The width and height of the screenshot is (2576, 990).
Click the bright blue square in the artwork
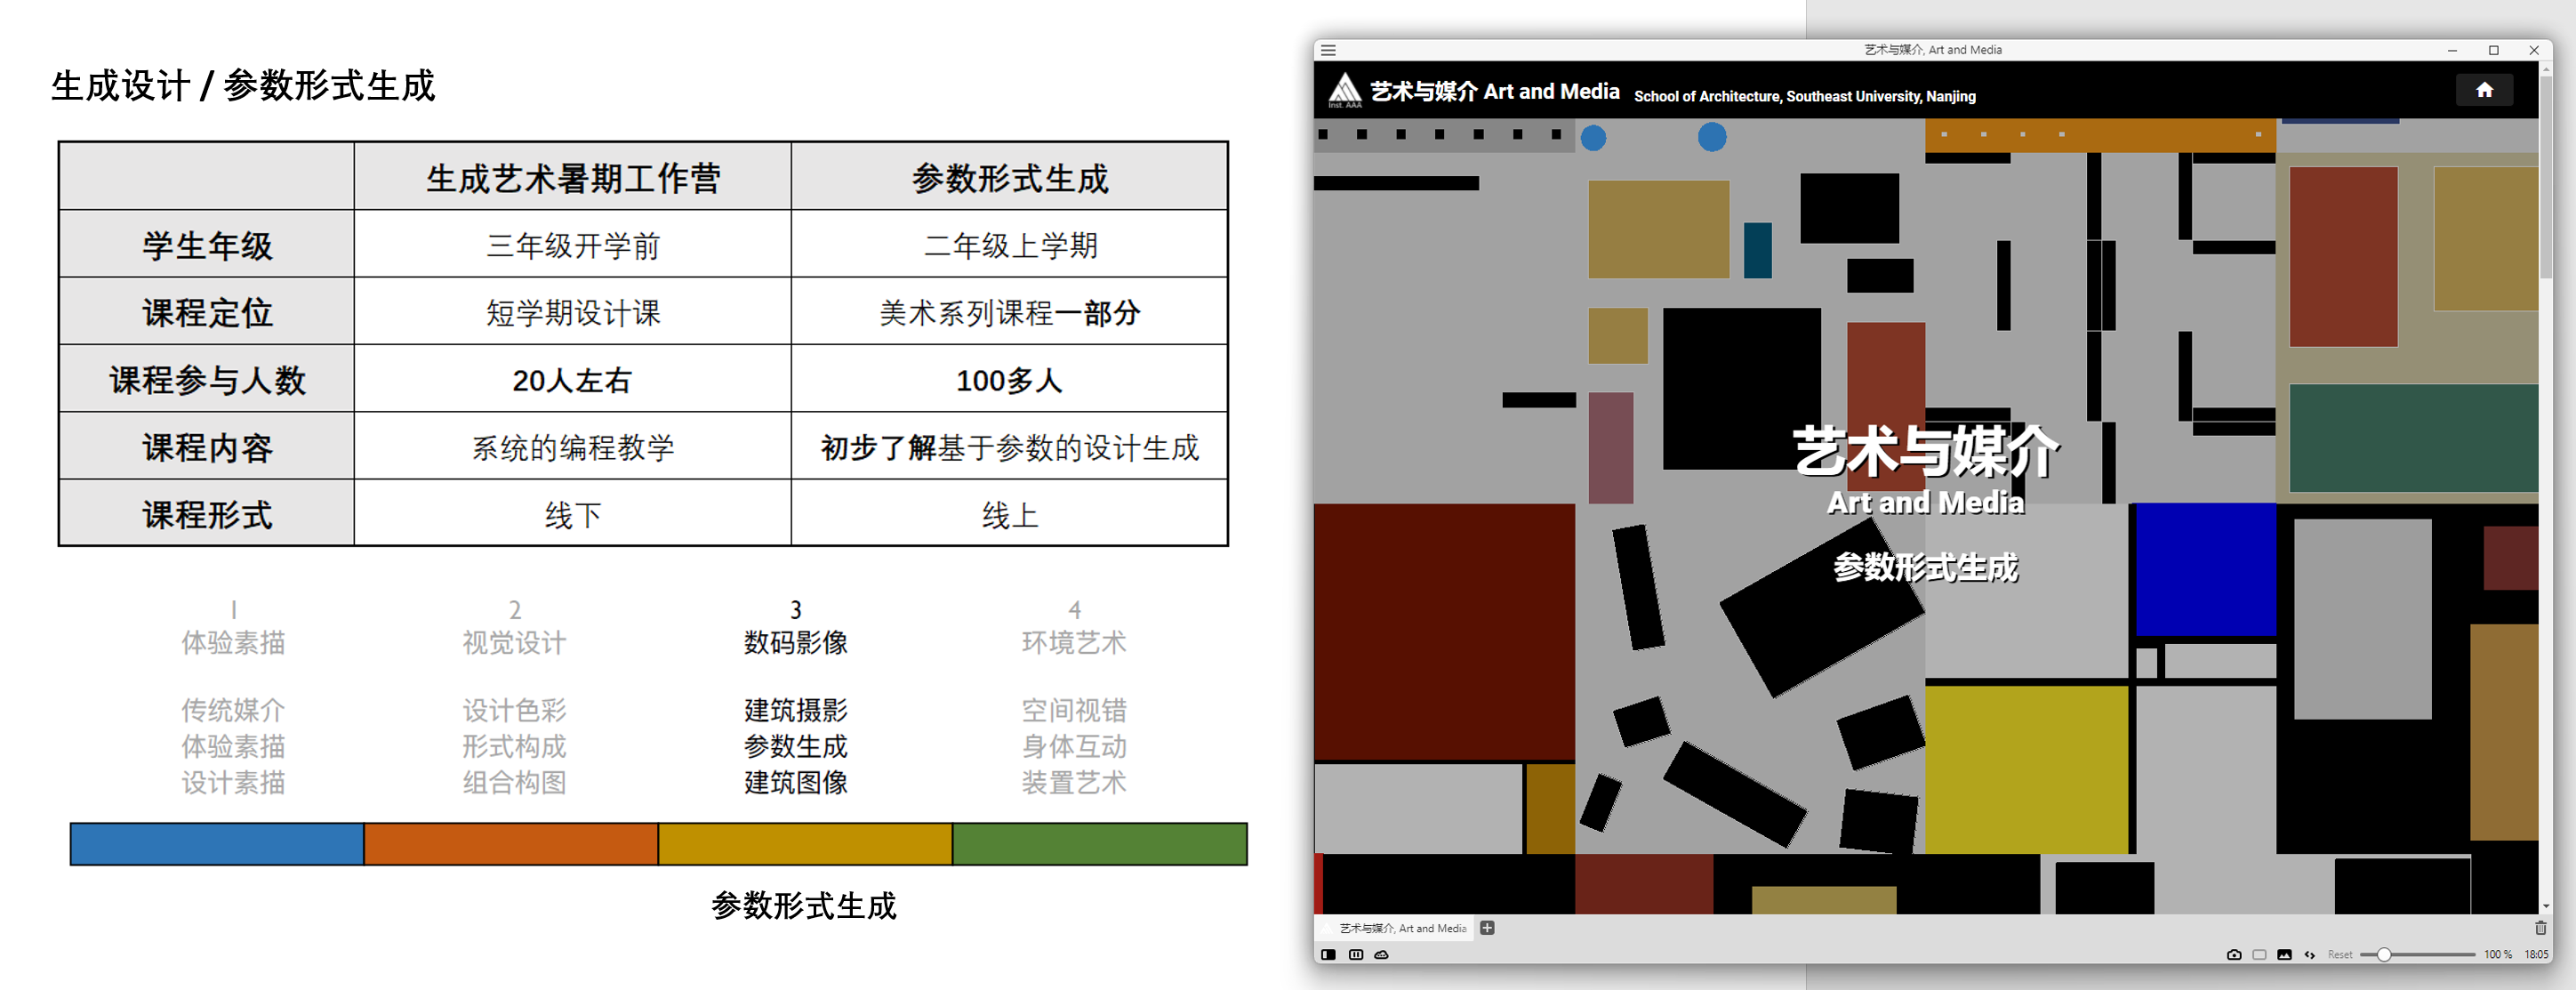pyautogui.click(x=2205, y=568)
